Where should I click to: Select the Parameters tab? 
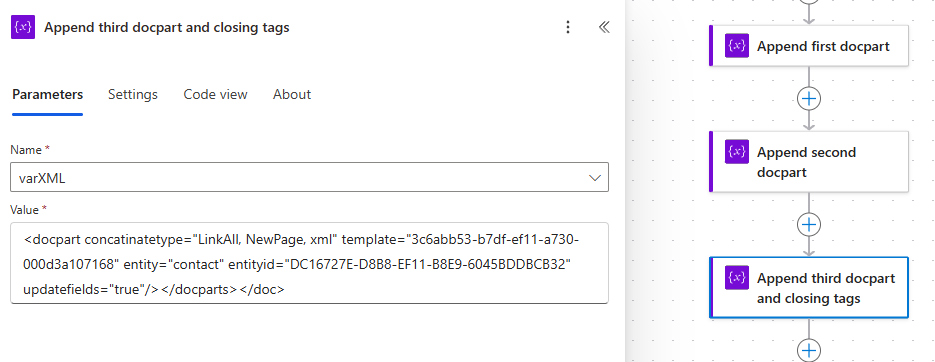click(48, 94)
